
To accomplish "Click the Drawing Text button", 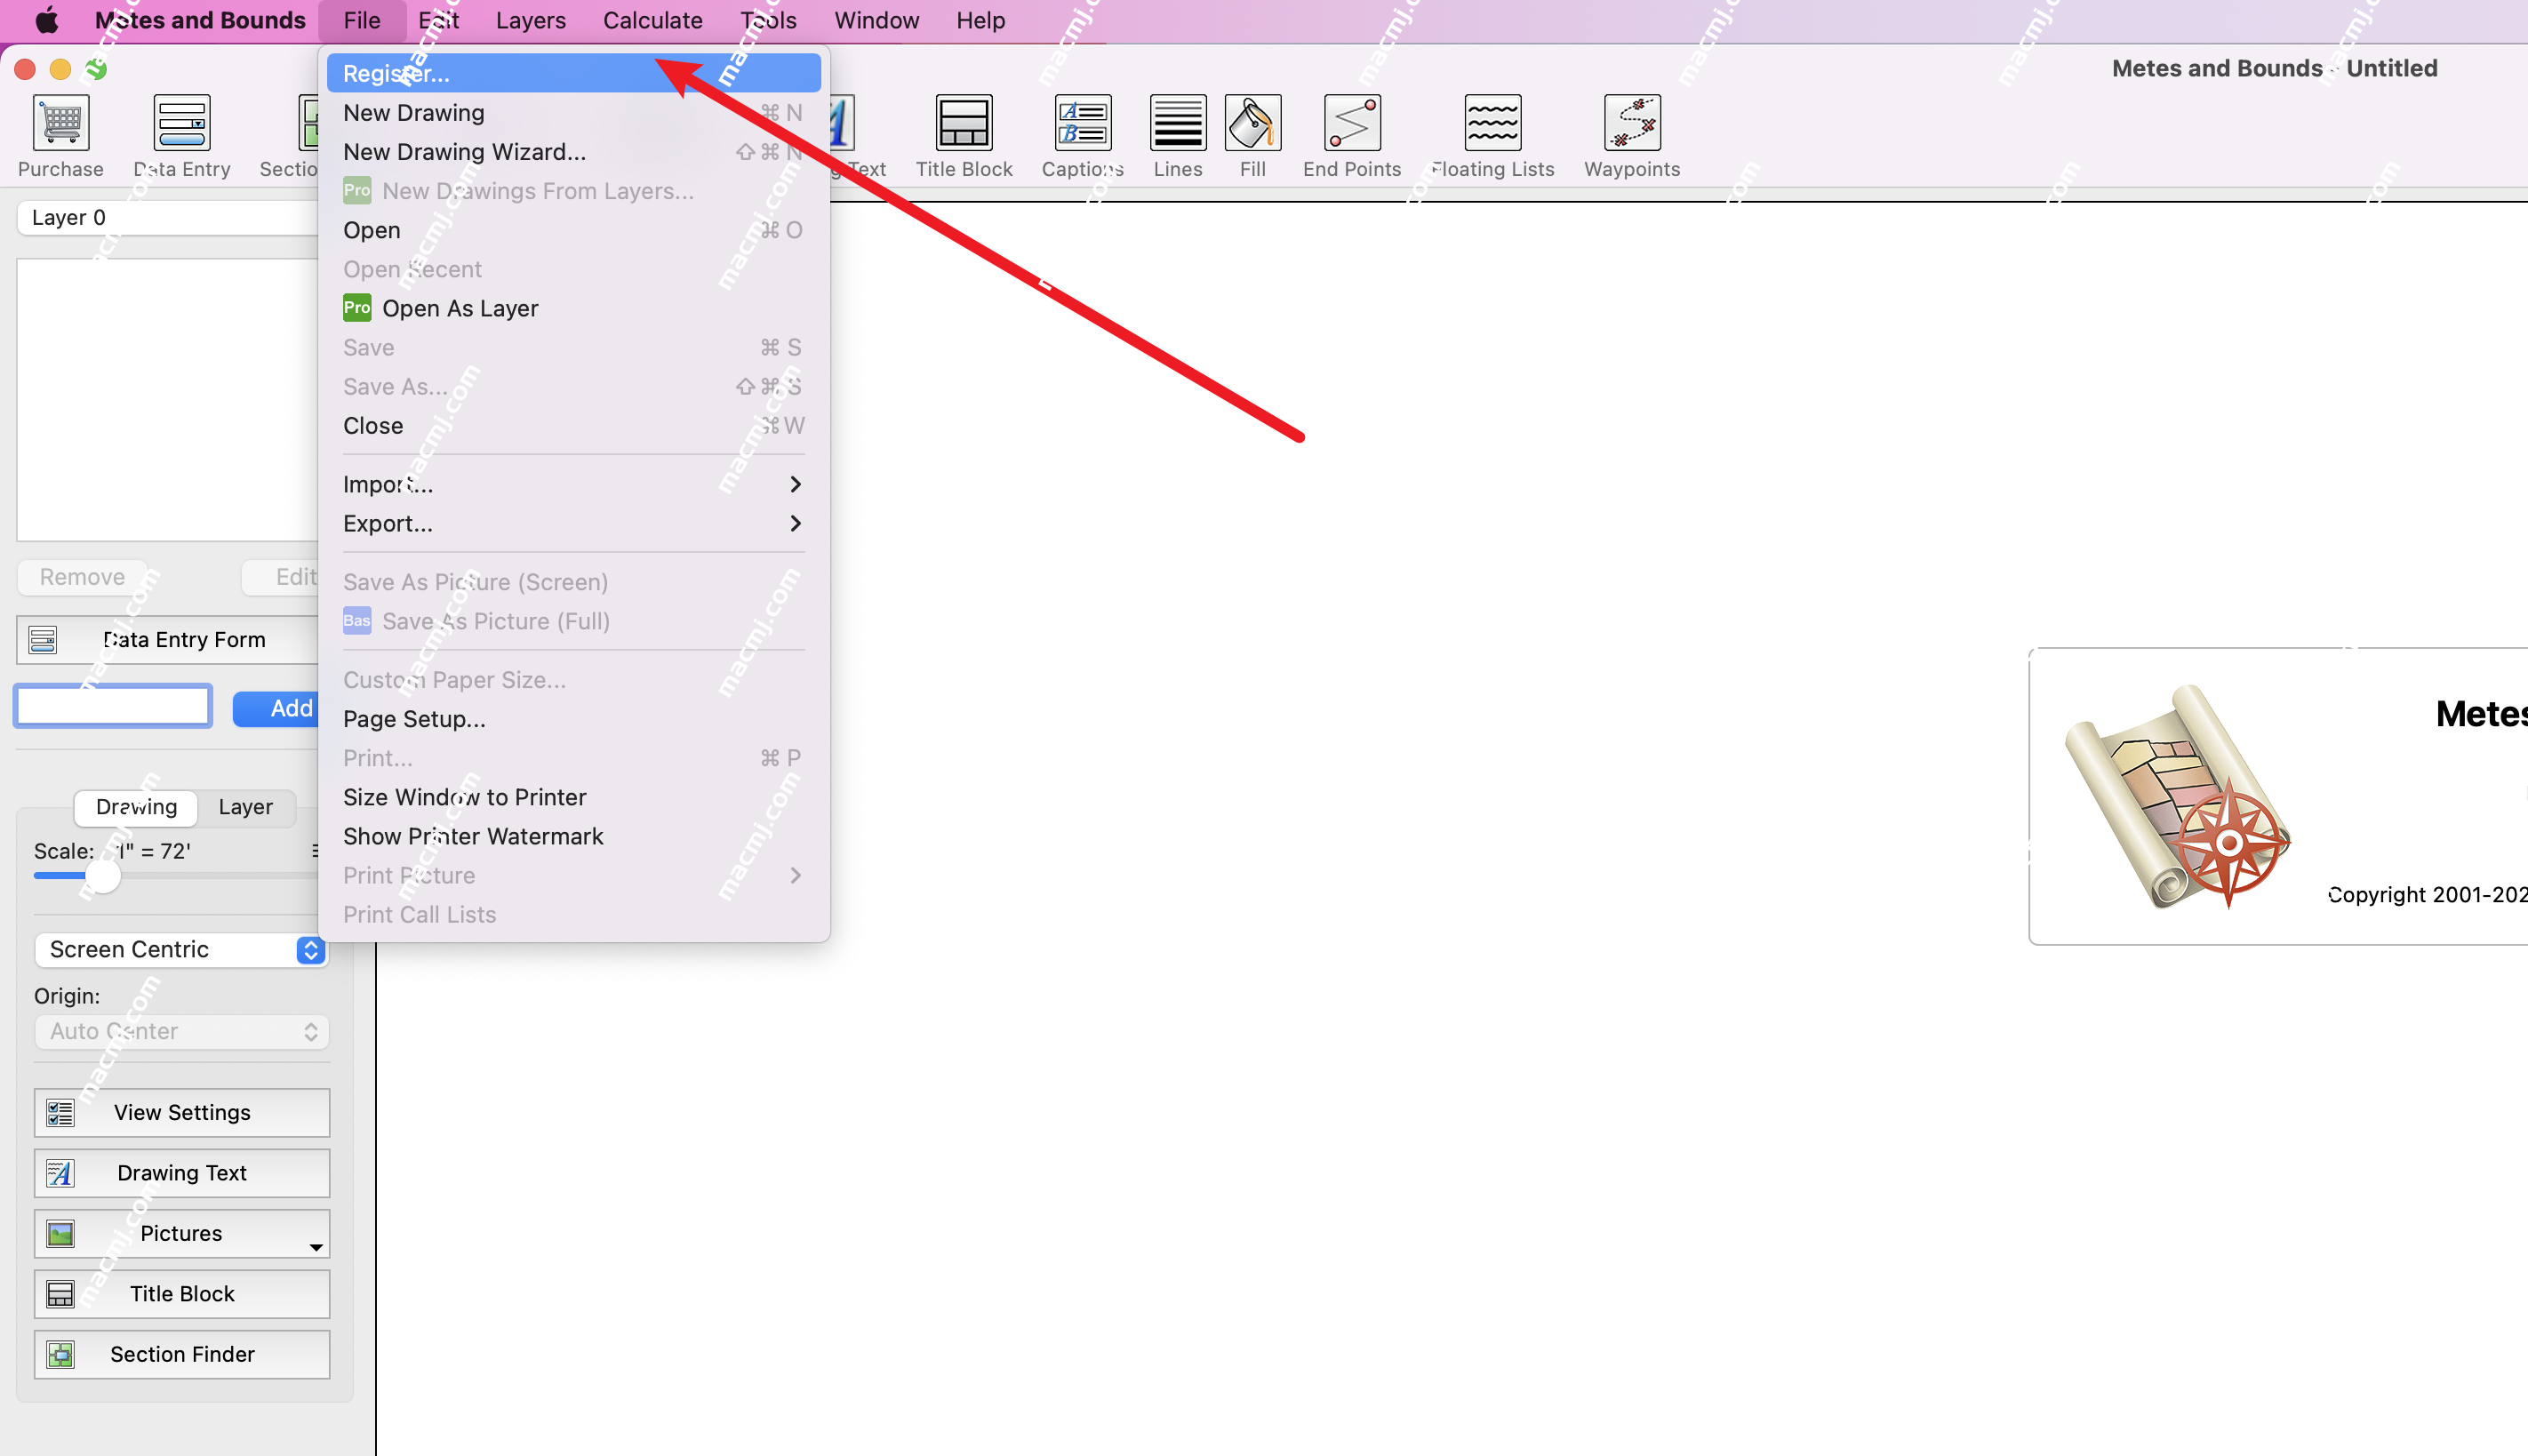I will click(182, 1173).
